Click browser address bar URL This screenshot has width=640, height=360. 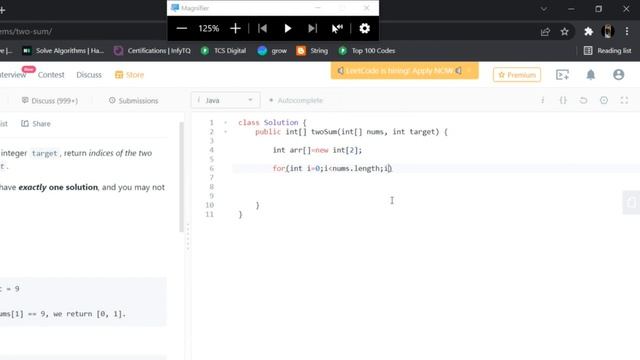click(x=26, y=31)
